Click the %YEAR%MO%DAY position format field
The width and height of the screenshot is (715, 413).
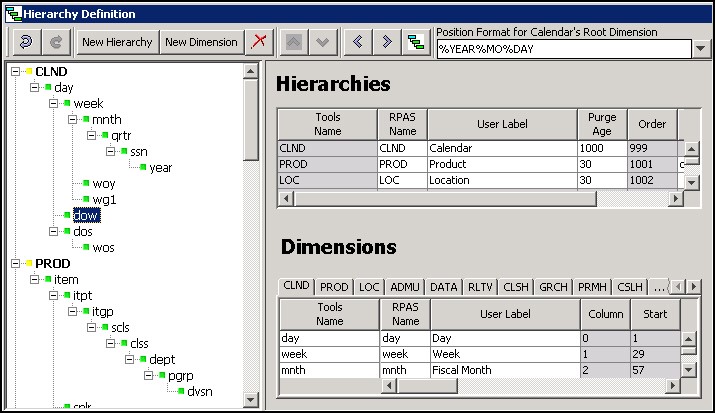point(564,49)
